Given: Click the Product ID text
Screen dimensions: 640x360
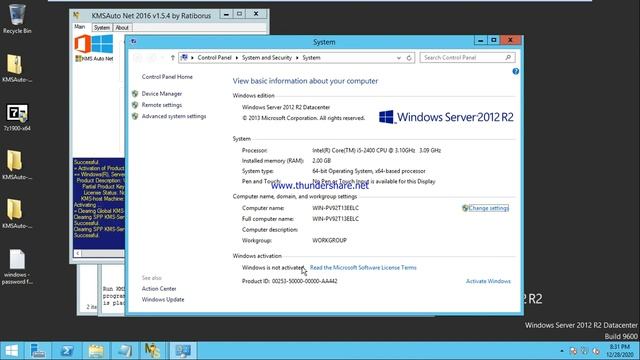Looking at the screenshot, I should pyautogui.click(x=289, y=281).
